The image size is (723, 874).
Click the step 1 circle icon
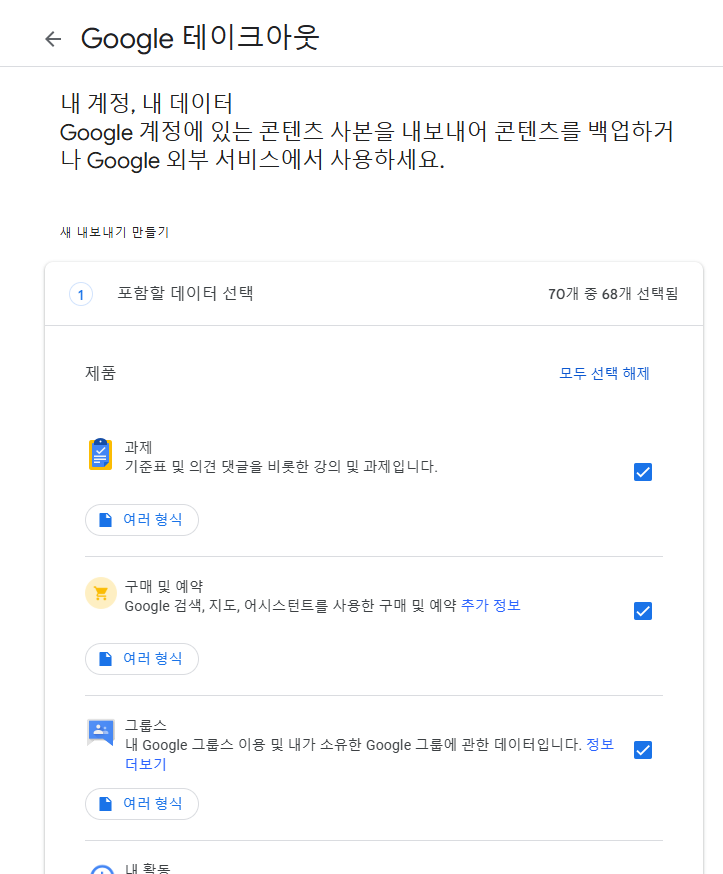point(81,294)
